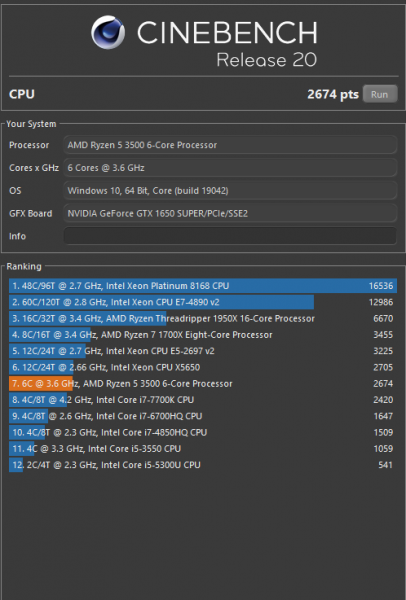The height and width of the screenshot is (600, 406).
Task: Click the Core i7-7700K ranking entry
Action: point(203,400)
